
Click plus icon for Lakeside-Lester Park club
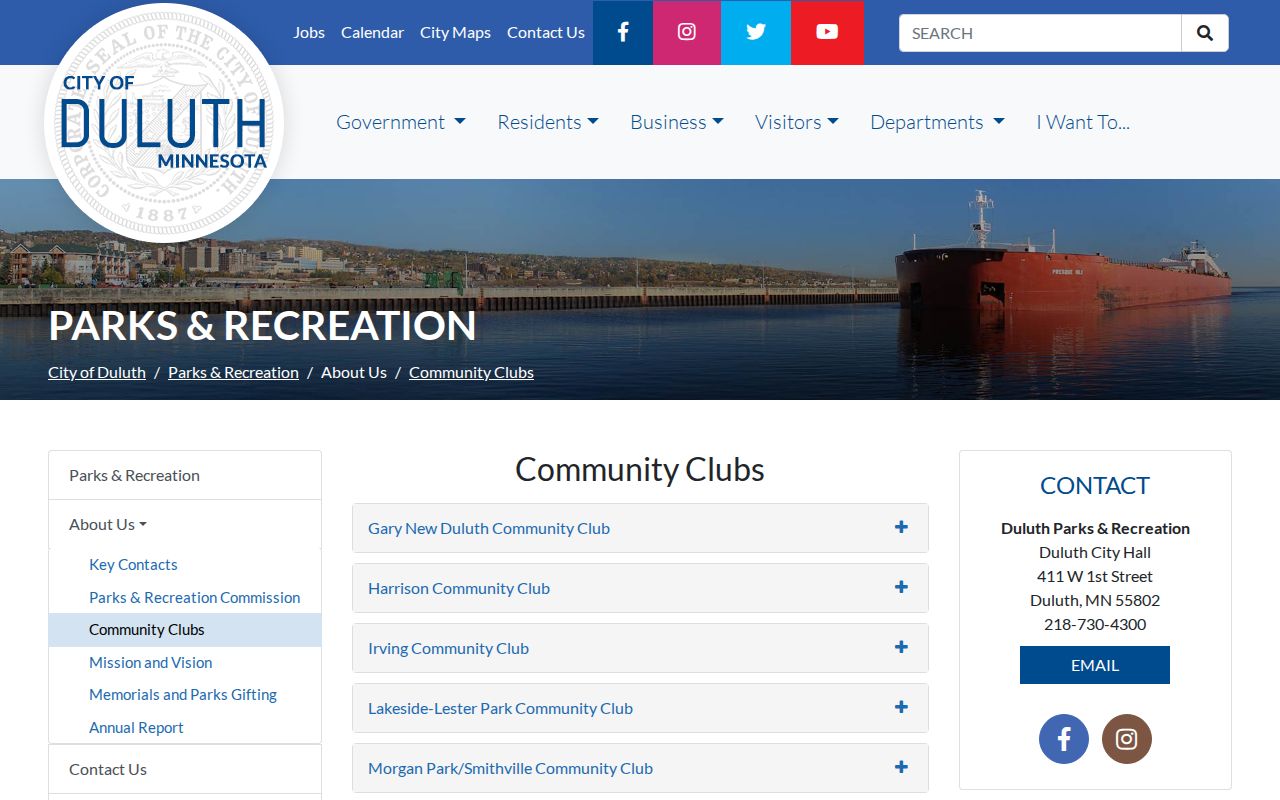(901, 707)
